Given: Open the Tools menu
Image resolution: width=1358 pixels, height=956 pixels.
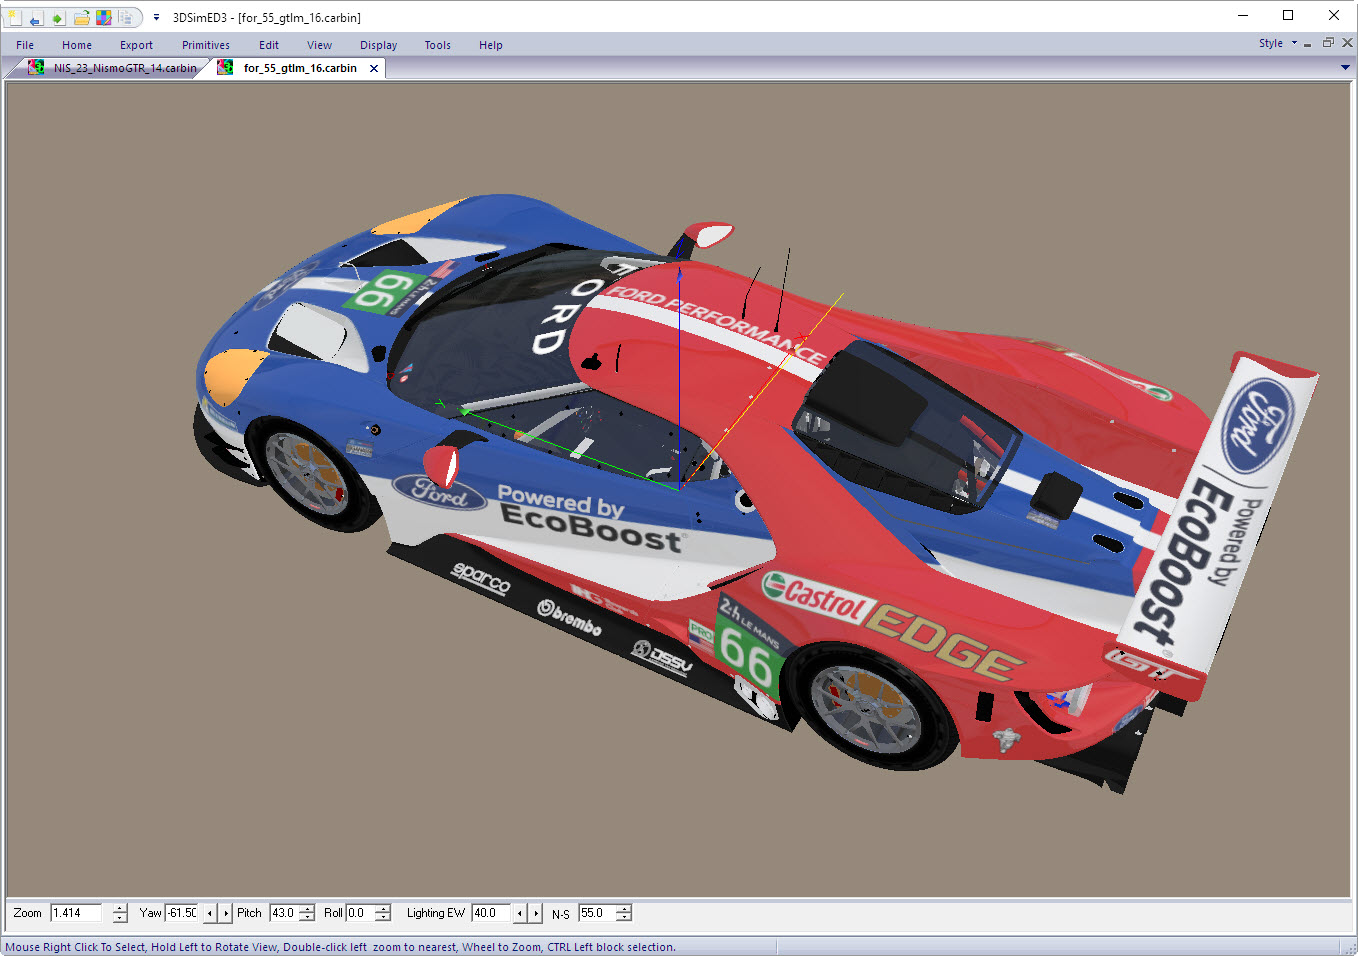Looking at the screenshot, I should point(437,45).
